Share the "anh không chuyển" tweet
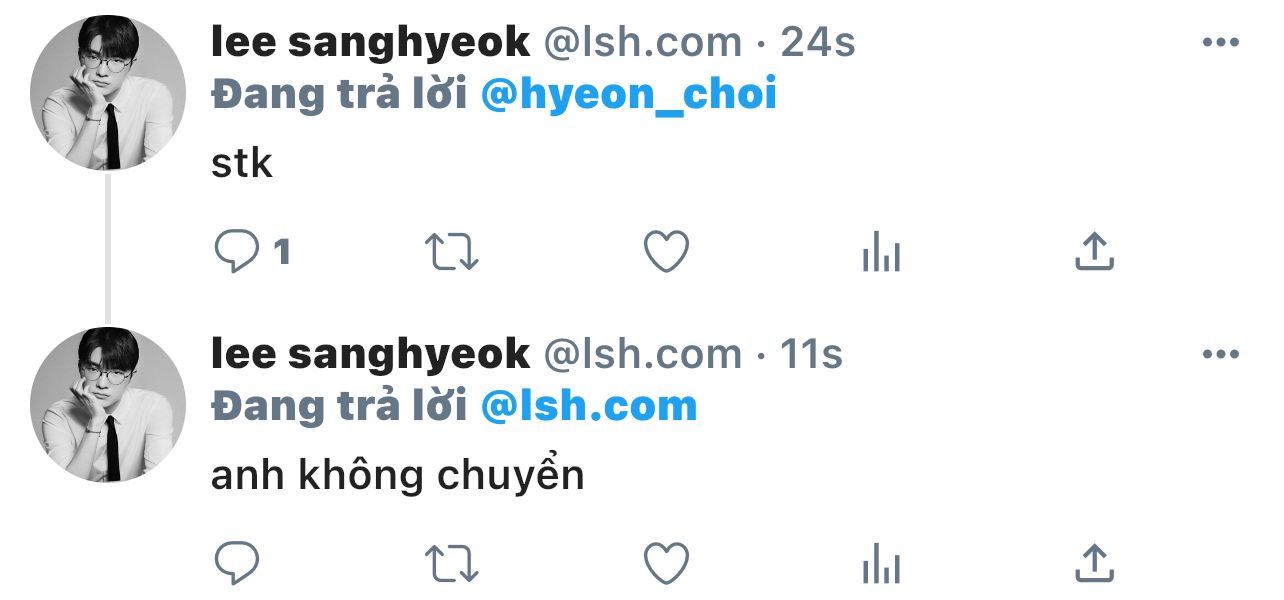 click(x=1094, y=563)
